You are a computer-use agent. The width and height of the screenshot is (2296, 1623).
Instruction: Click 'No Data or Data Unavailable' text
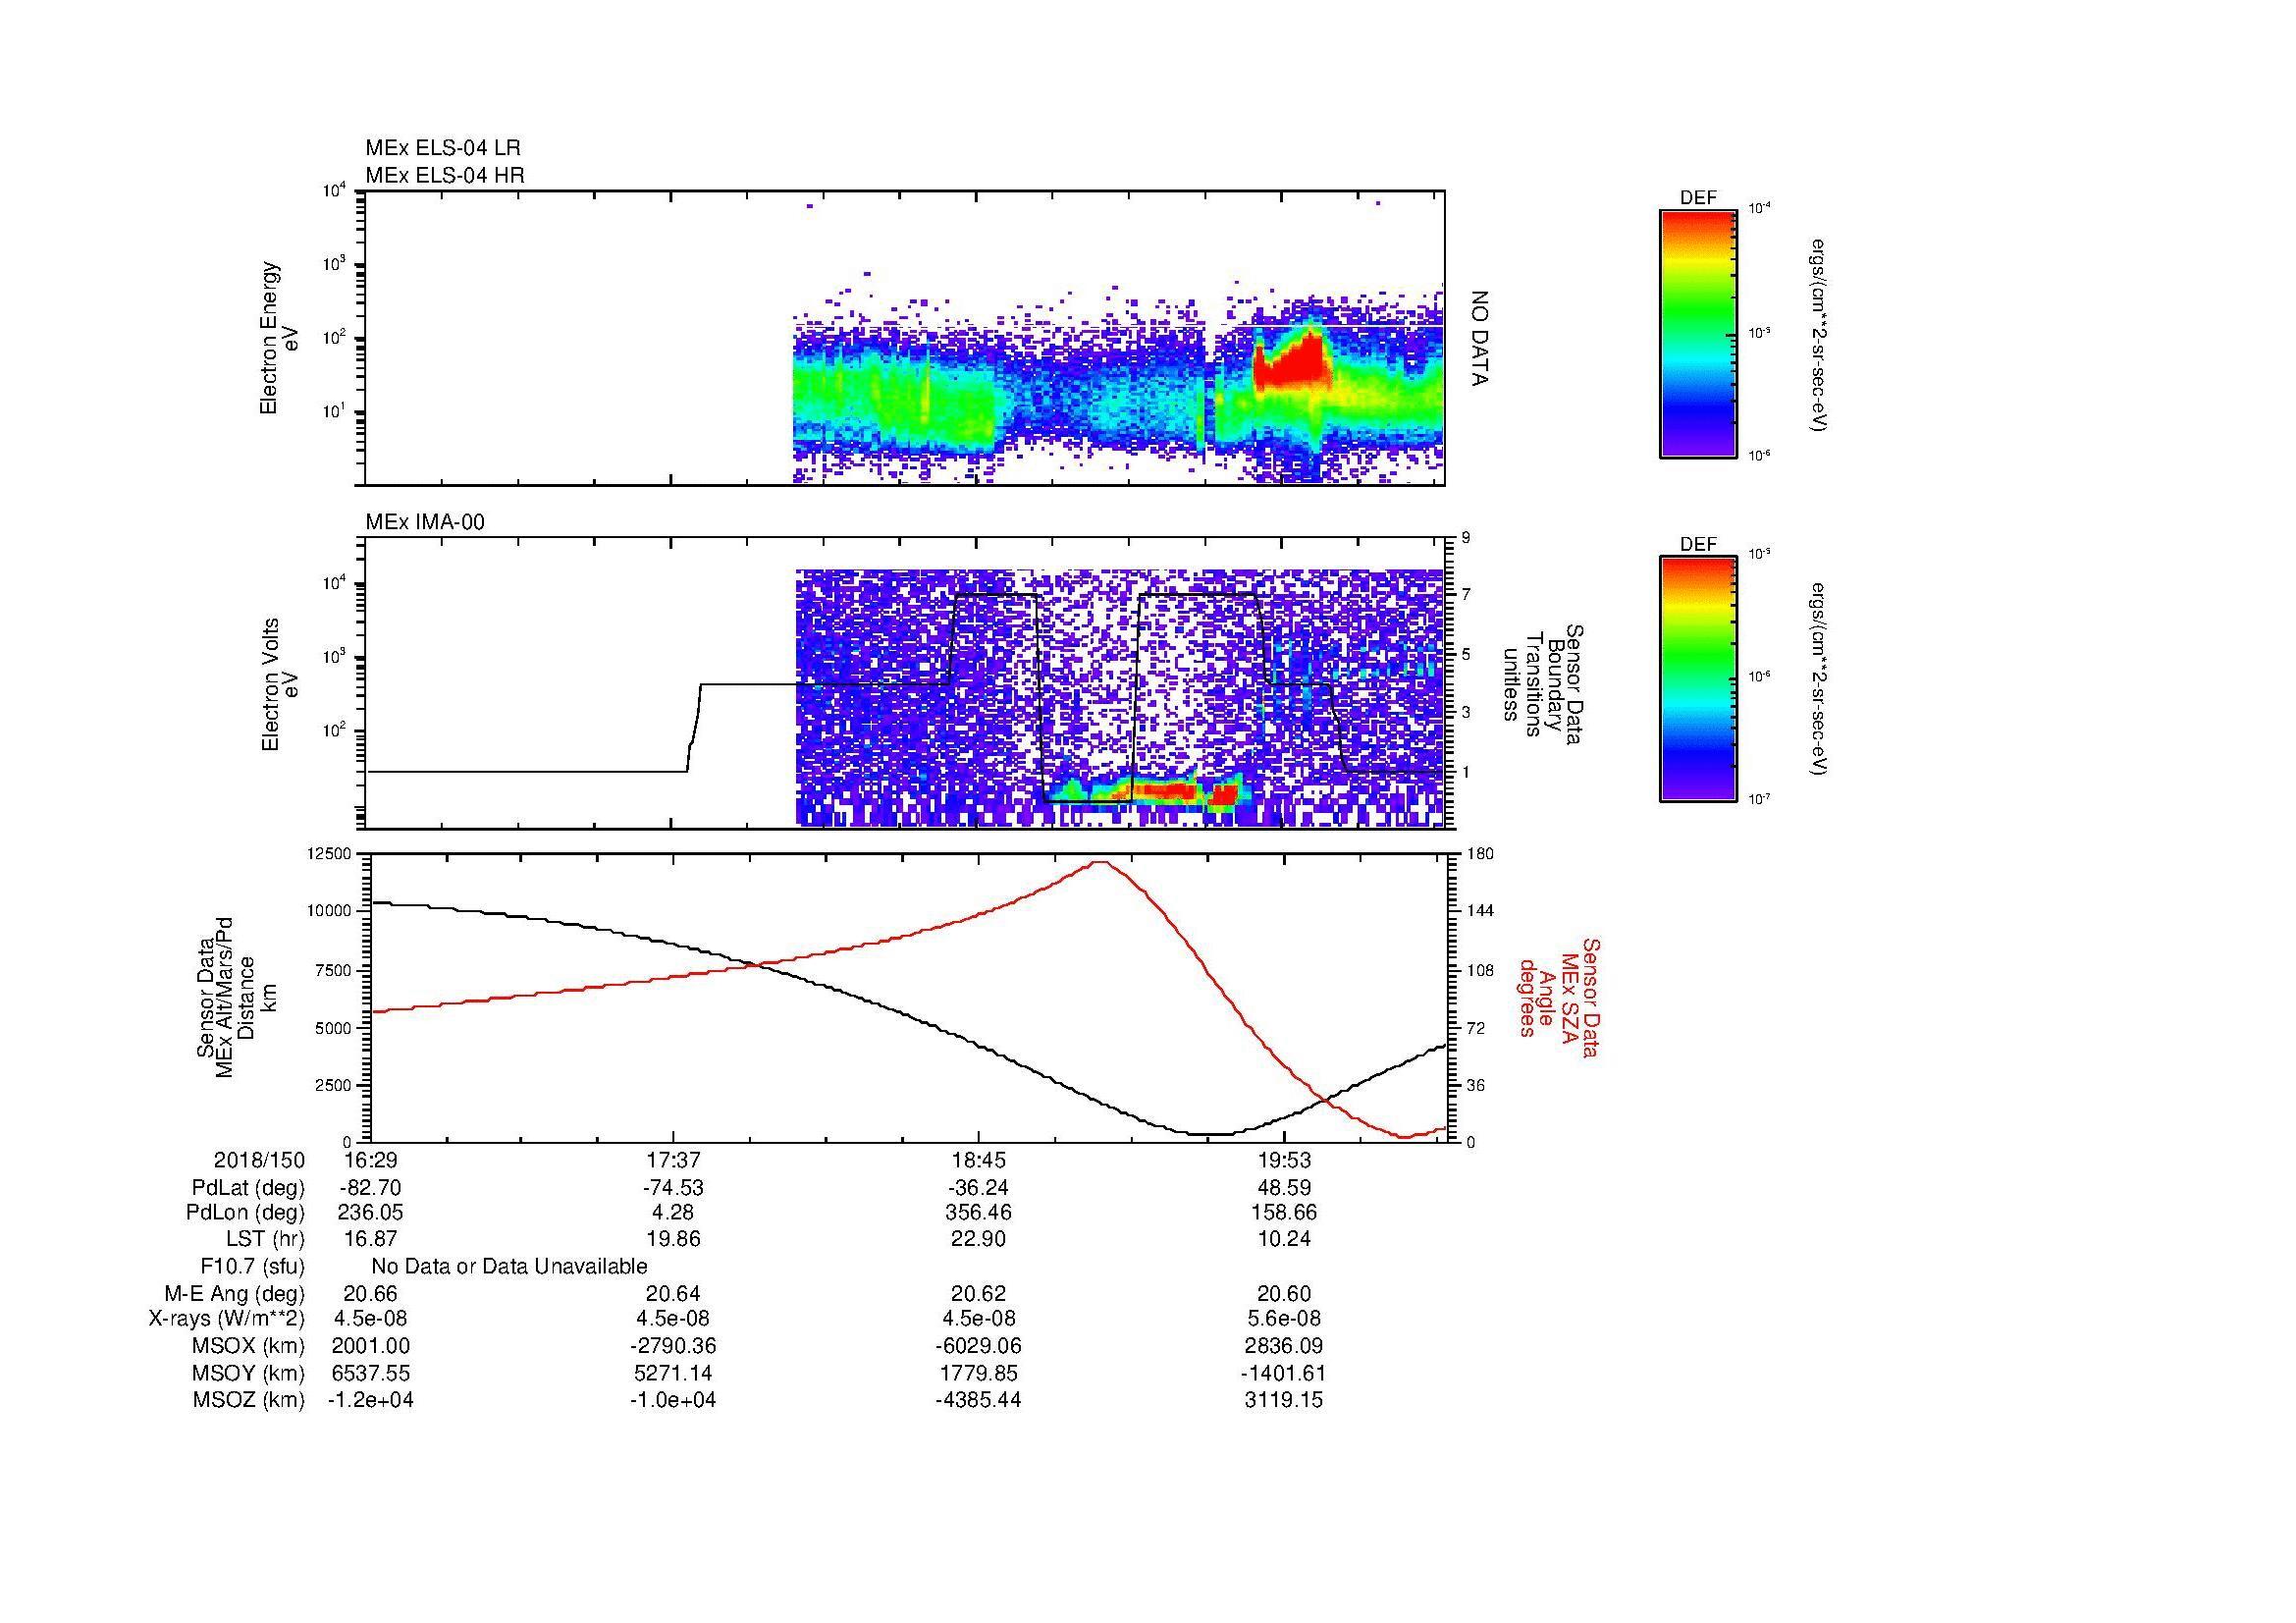(x=509, y=1266)
